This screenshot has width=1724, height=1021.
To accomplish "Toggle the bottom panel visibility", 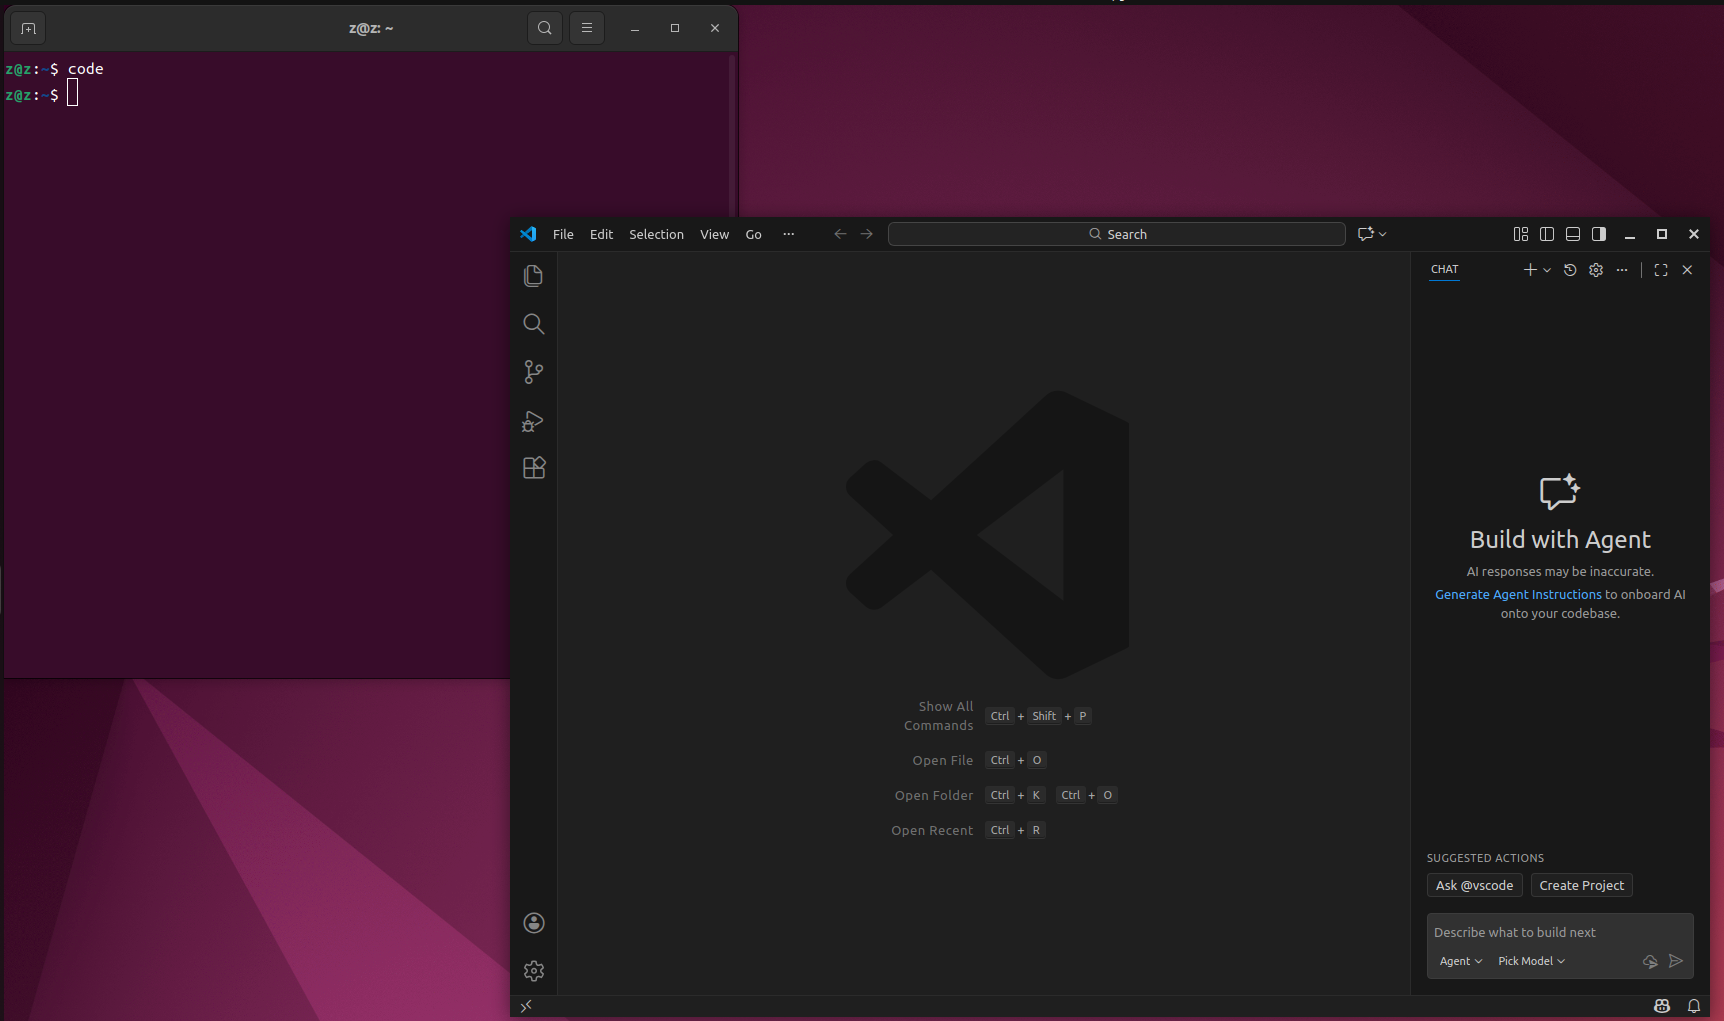I will (x=1573, y=234).
